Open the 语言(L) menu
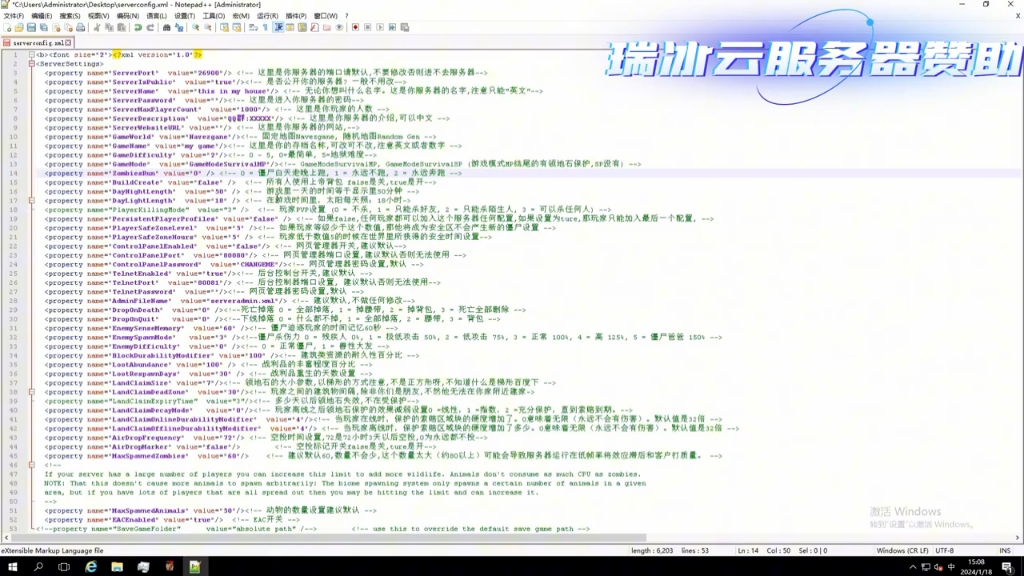This screenshot has width=1024, height=576. click(x=156, y=16)
